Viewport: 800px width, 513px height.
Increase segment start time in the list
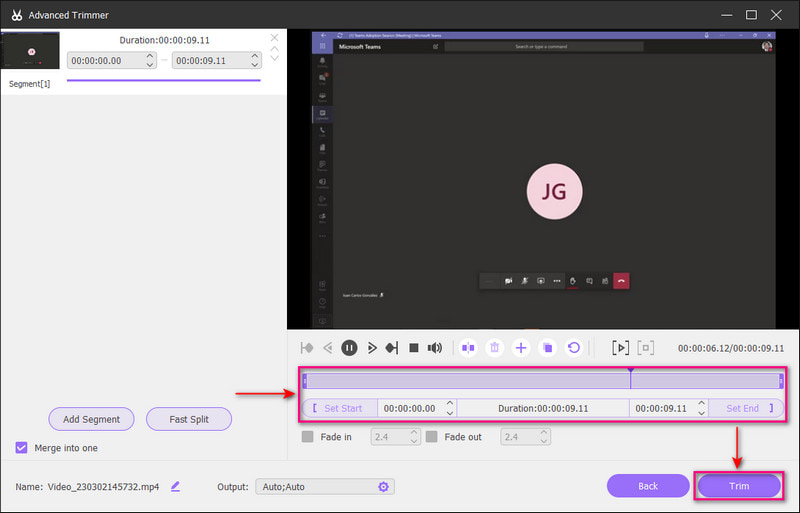point(149,56)
